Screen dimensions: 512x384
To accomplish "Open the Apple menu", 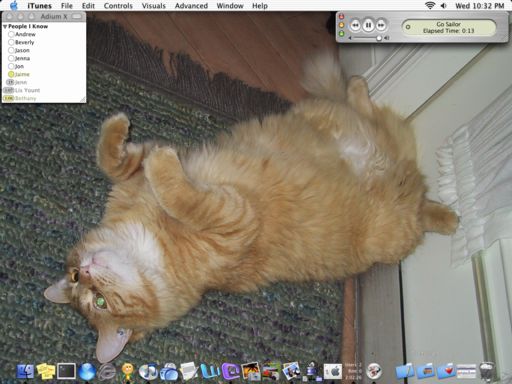I will (14, 5).
